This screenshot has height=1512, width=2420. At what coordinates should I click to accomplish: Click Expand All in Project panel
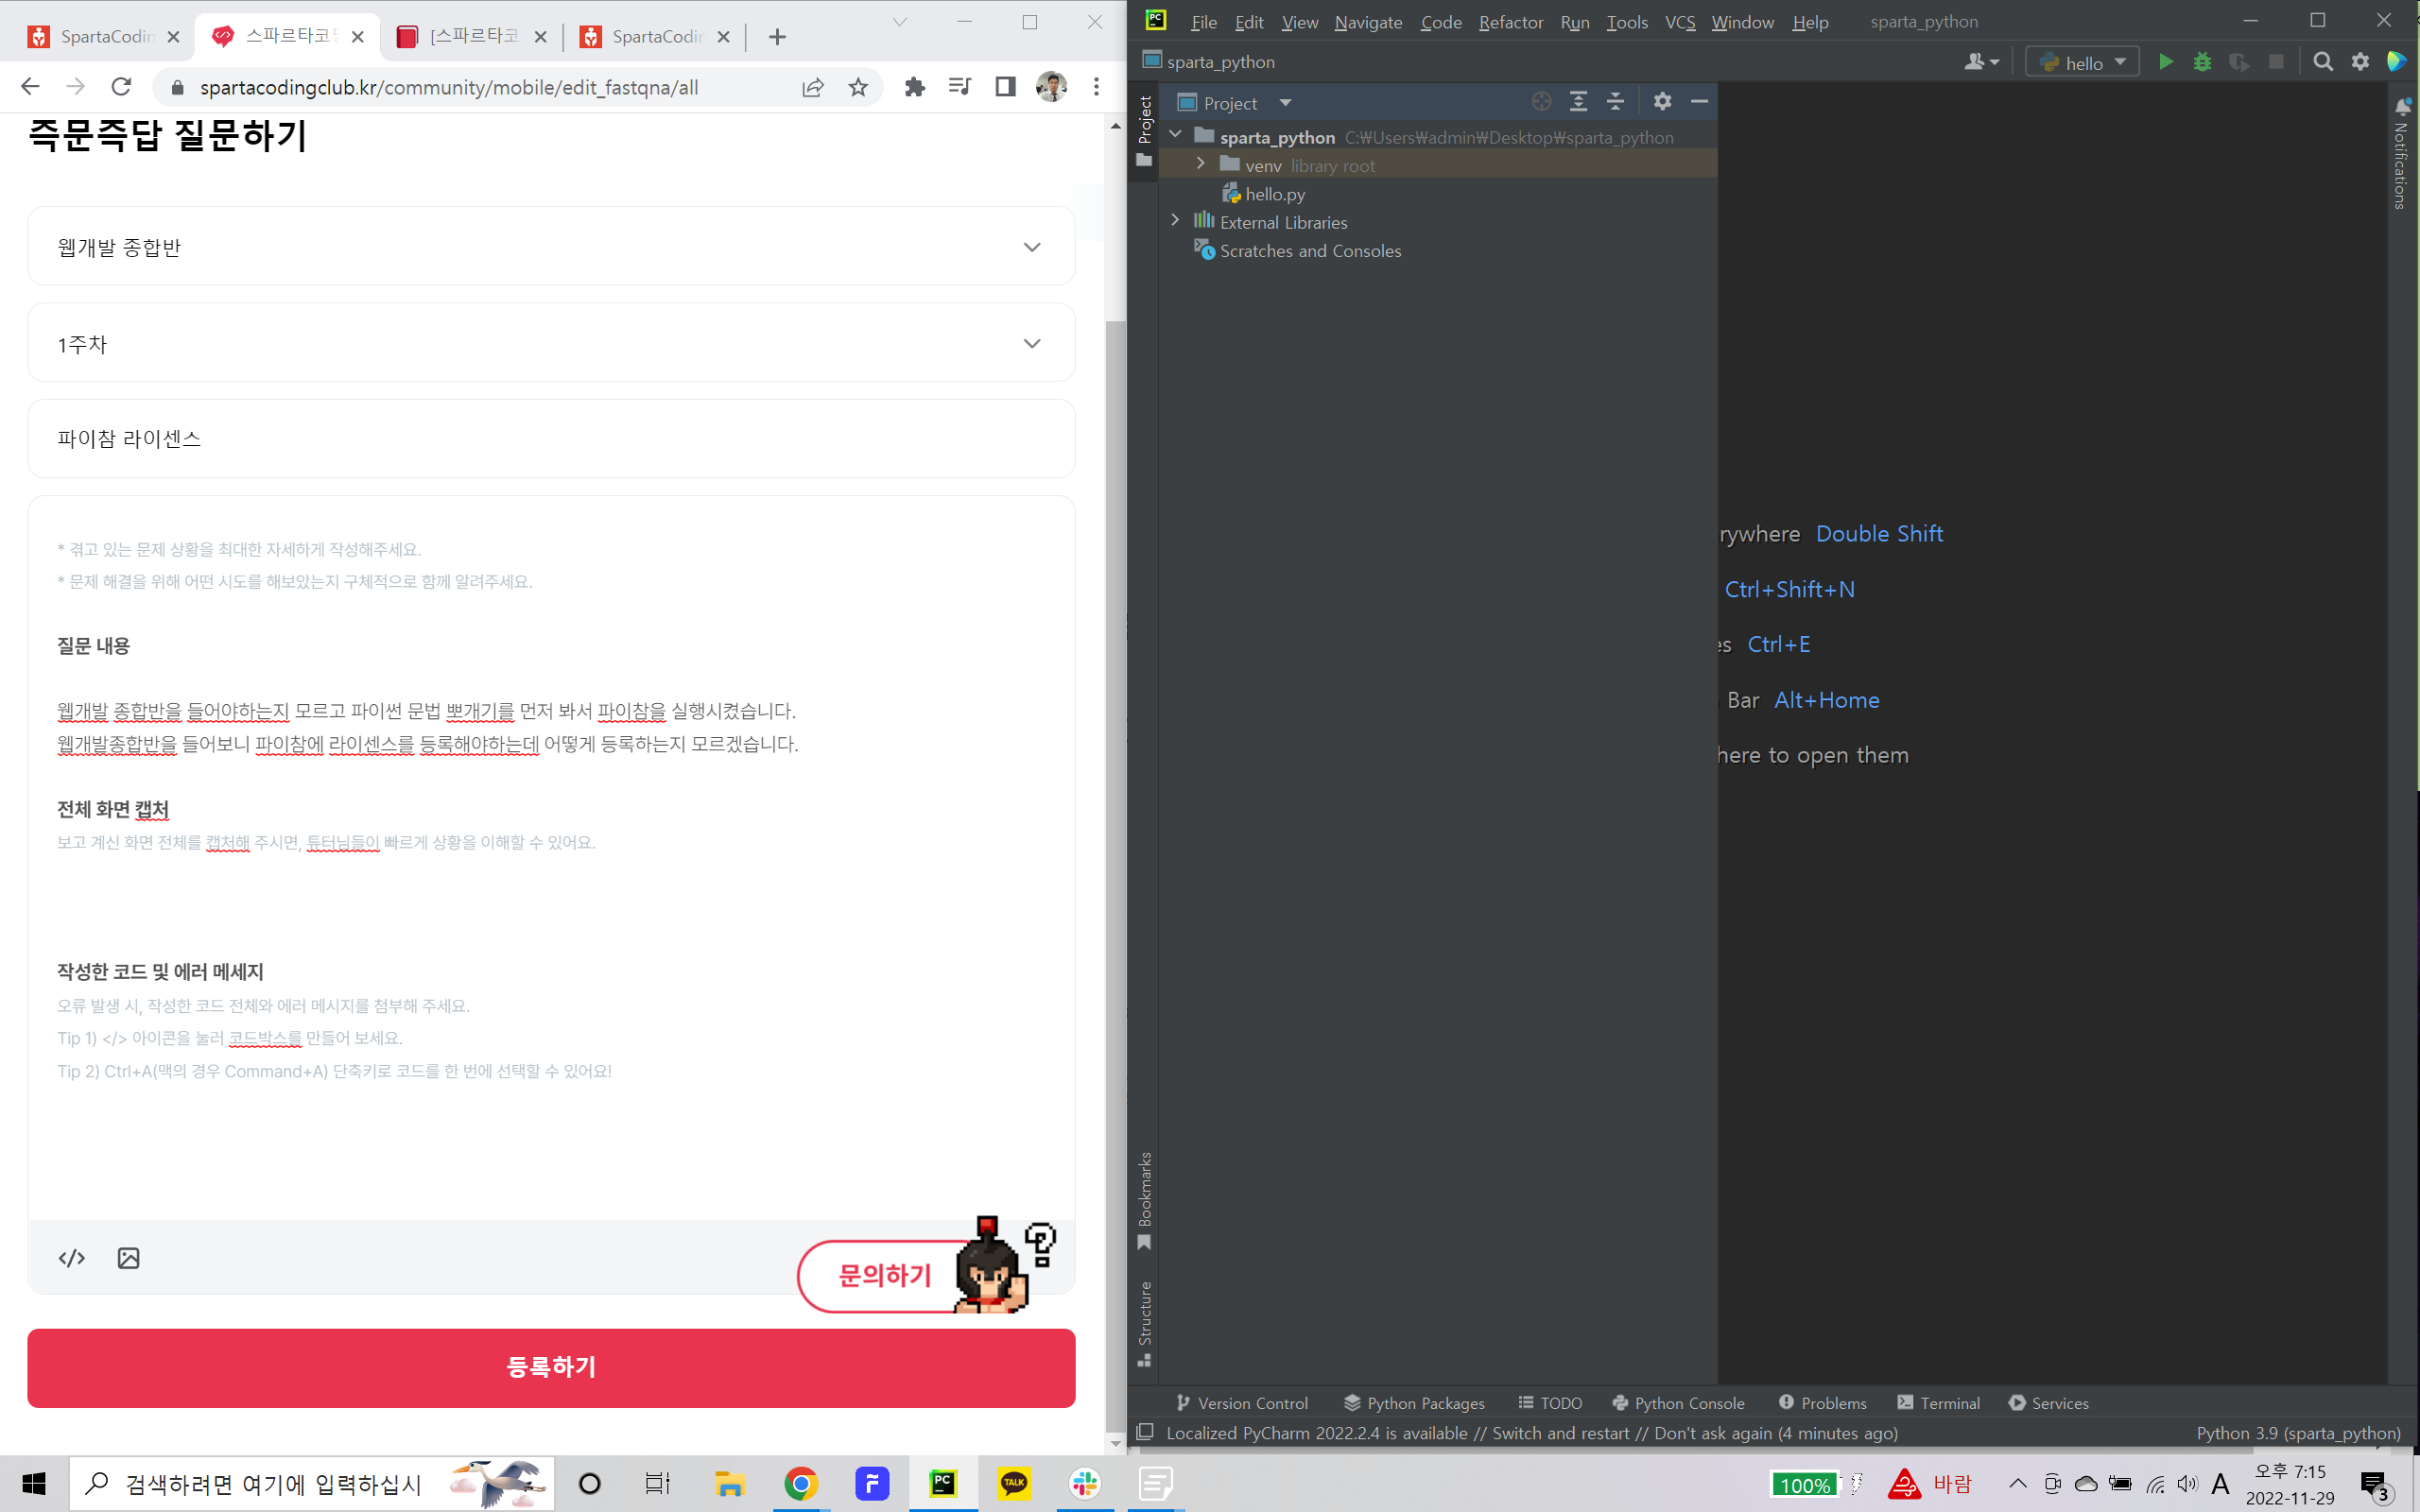[x=1578, y=102]
